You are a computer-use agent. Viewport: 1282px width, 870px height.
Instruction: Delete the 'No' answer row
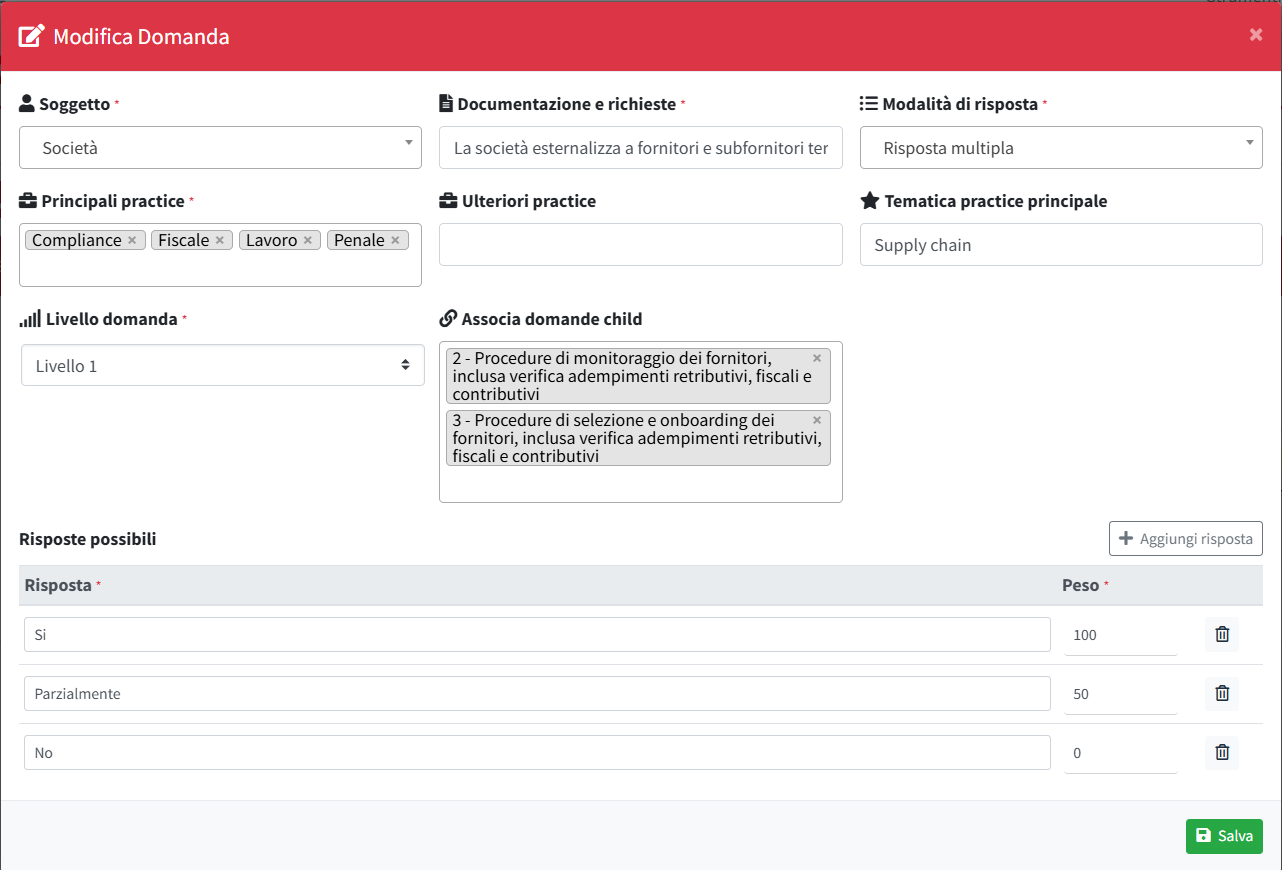pos(1221,752)
